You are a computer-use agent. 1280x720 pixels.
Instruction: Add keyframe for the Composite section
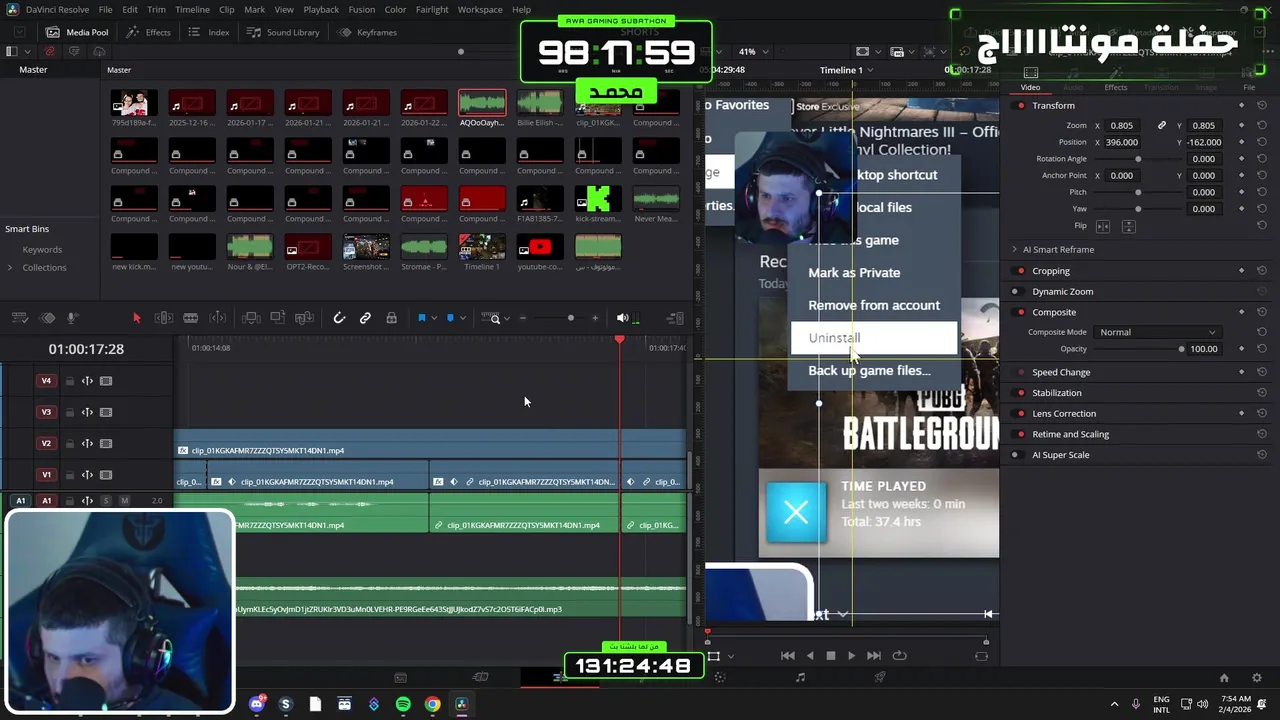click(x=1242, y=312)
